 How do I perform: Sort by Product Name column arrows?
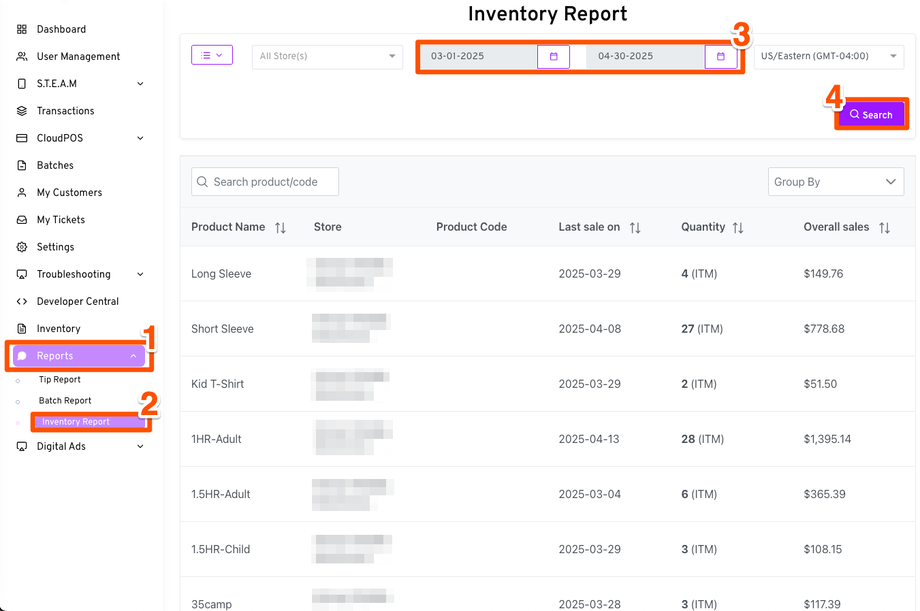pyautogui.click(x=280, y=228)
